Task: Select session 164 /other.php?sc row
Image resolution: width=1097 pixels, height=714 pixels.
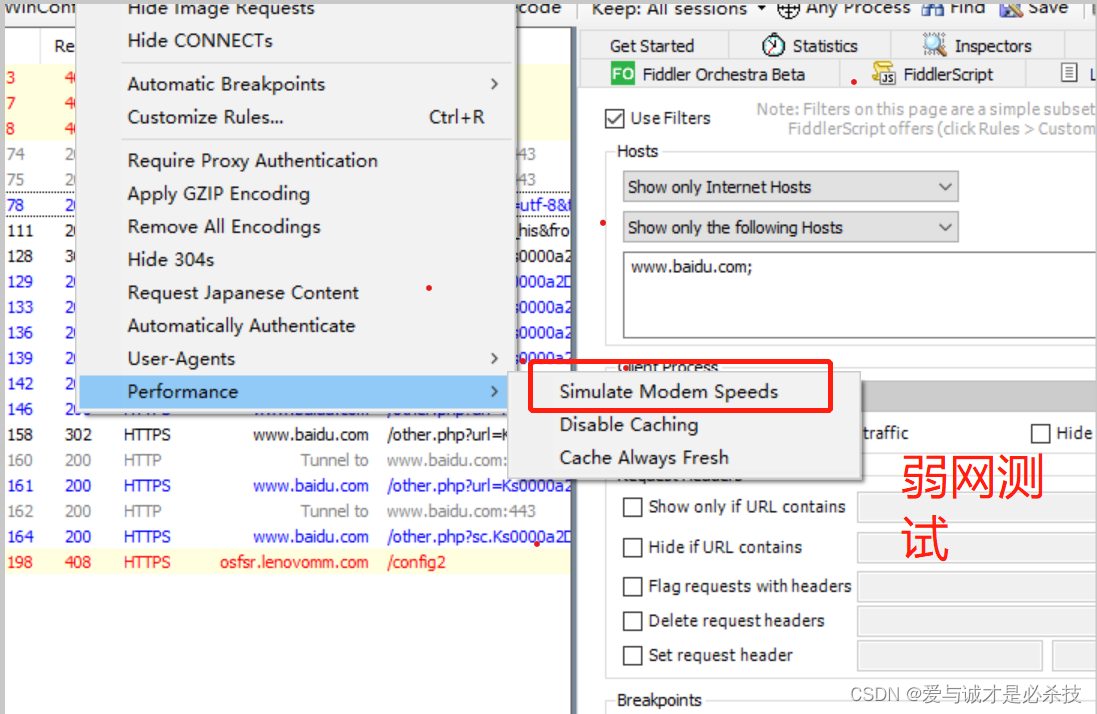Action: (x=288, y=537)
